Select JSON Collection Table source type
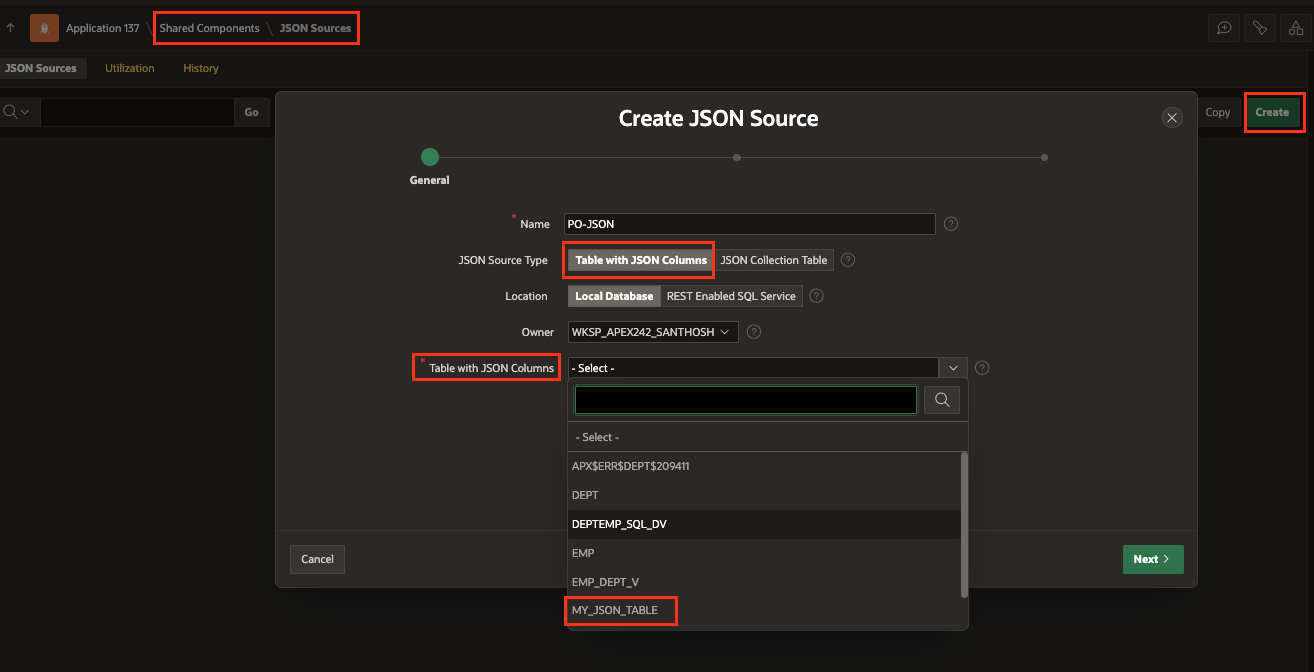The image size is (1314, 672). click(774, 260)
